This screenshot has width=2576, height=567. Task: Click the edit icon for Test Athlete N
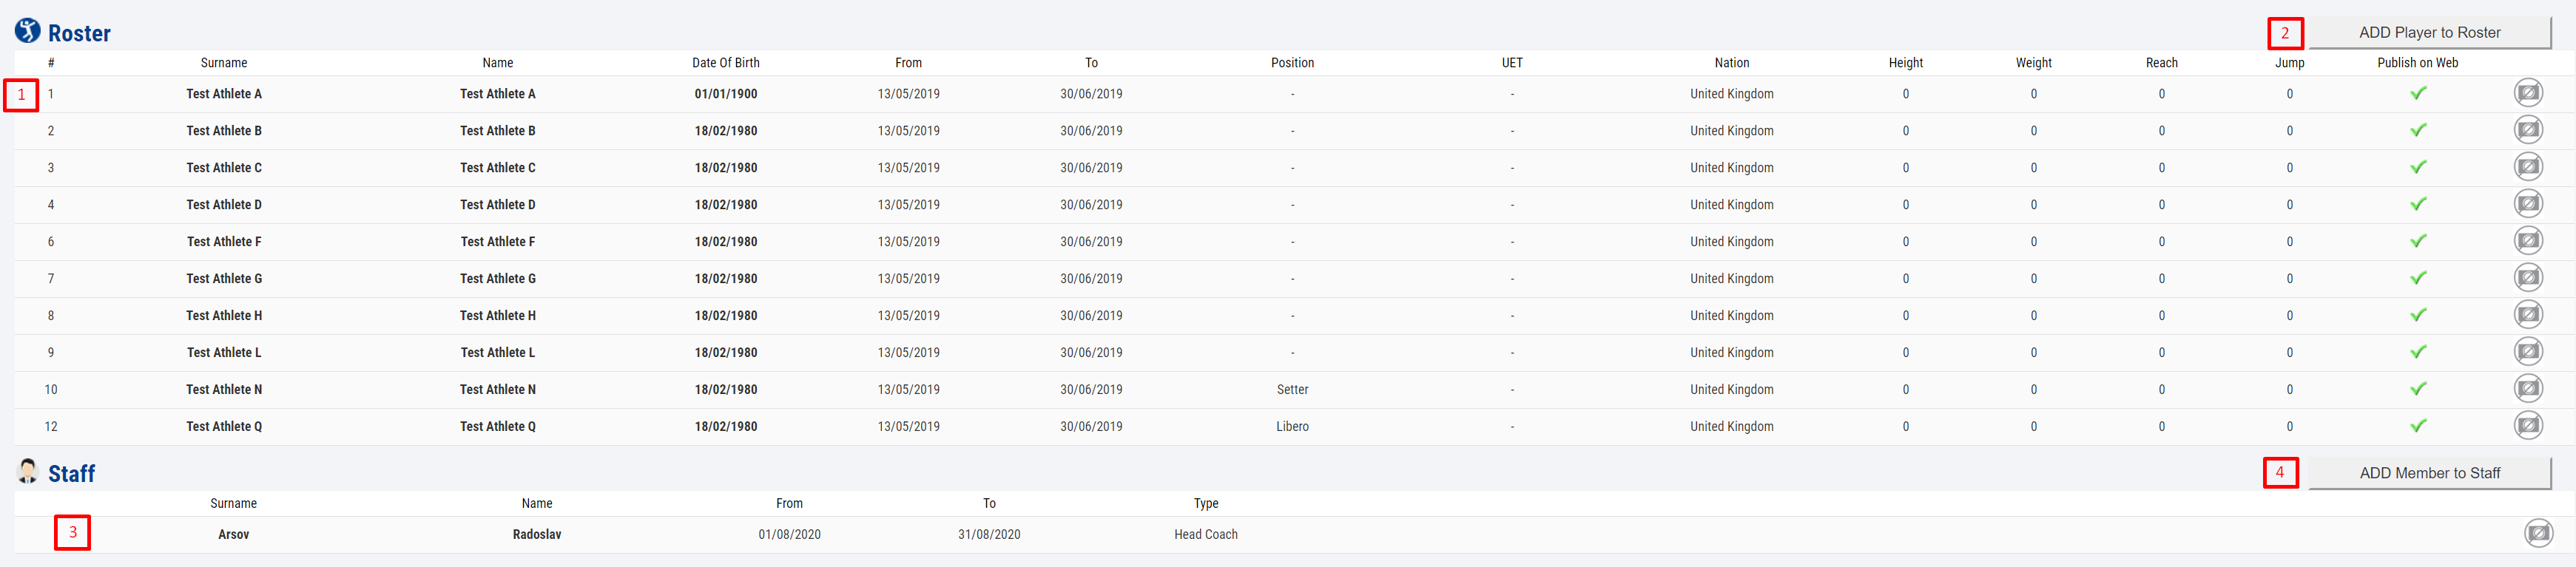(x=2528, y=389)
